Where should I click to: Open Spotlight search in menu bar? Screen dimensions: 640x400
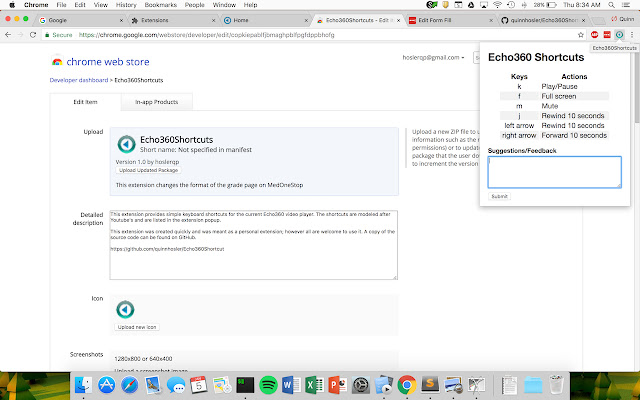611,5
